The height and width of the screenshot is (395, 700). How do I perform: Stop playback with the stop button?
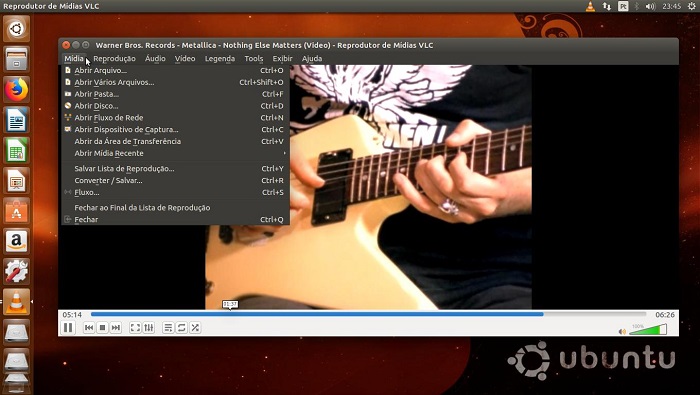tap(102, 328)
